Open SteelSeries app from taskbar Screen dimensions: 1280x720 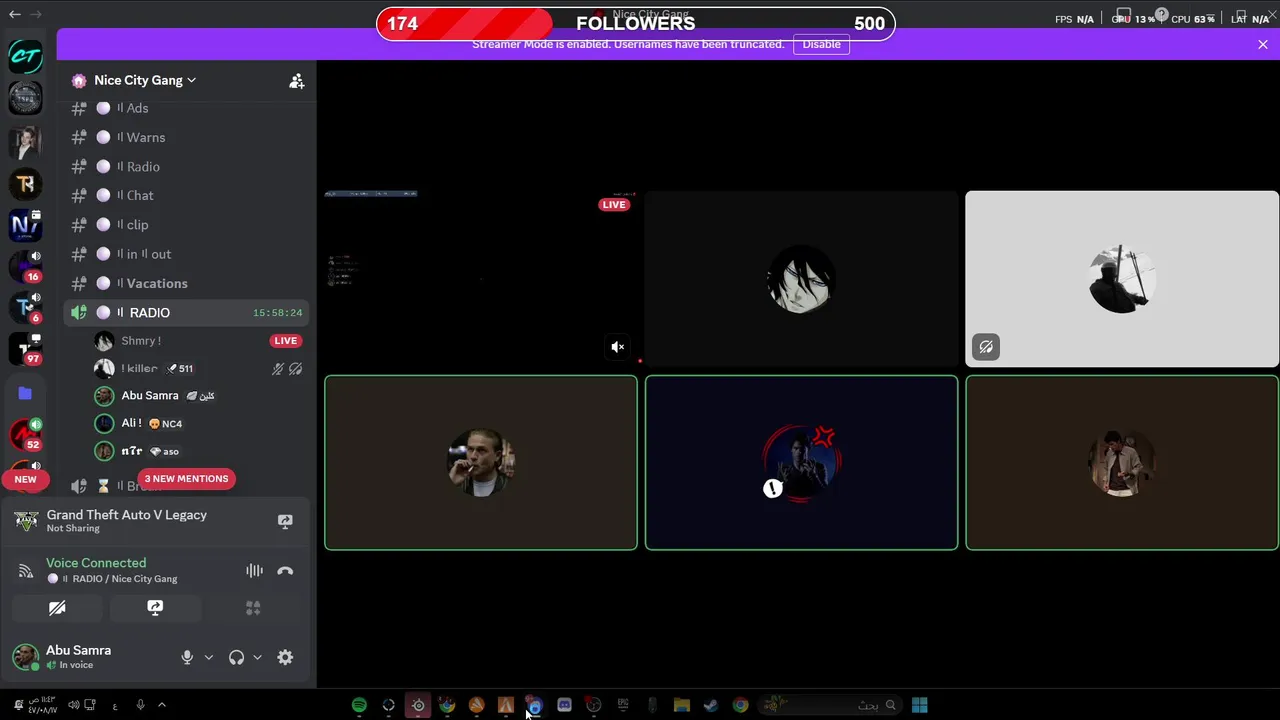[418, 705]
